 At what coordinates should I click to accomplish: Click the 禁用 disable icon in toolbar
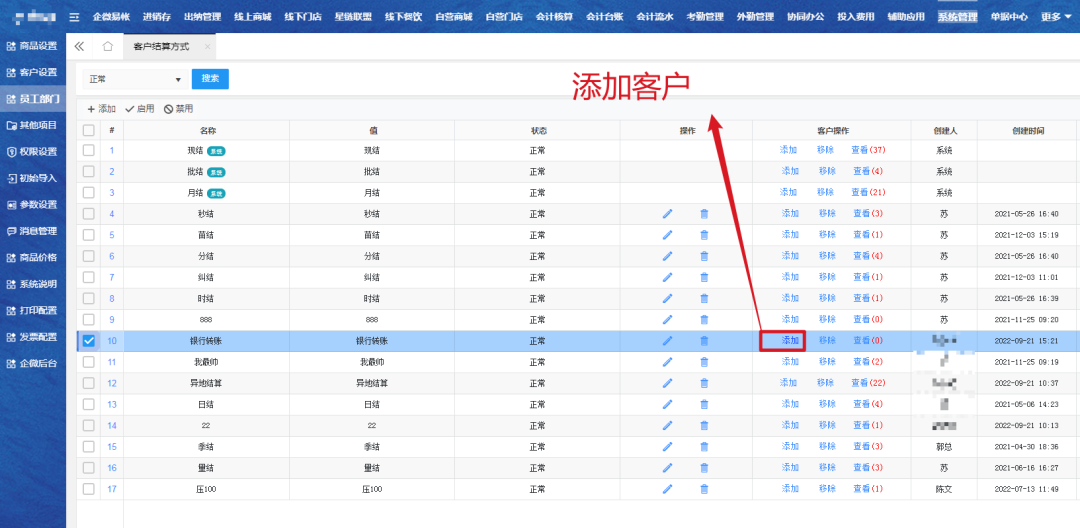tap(169, 109)
